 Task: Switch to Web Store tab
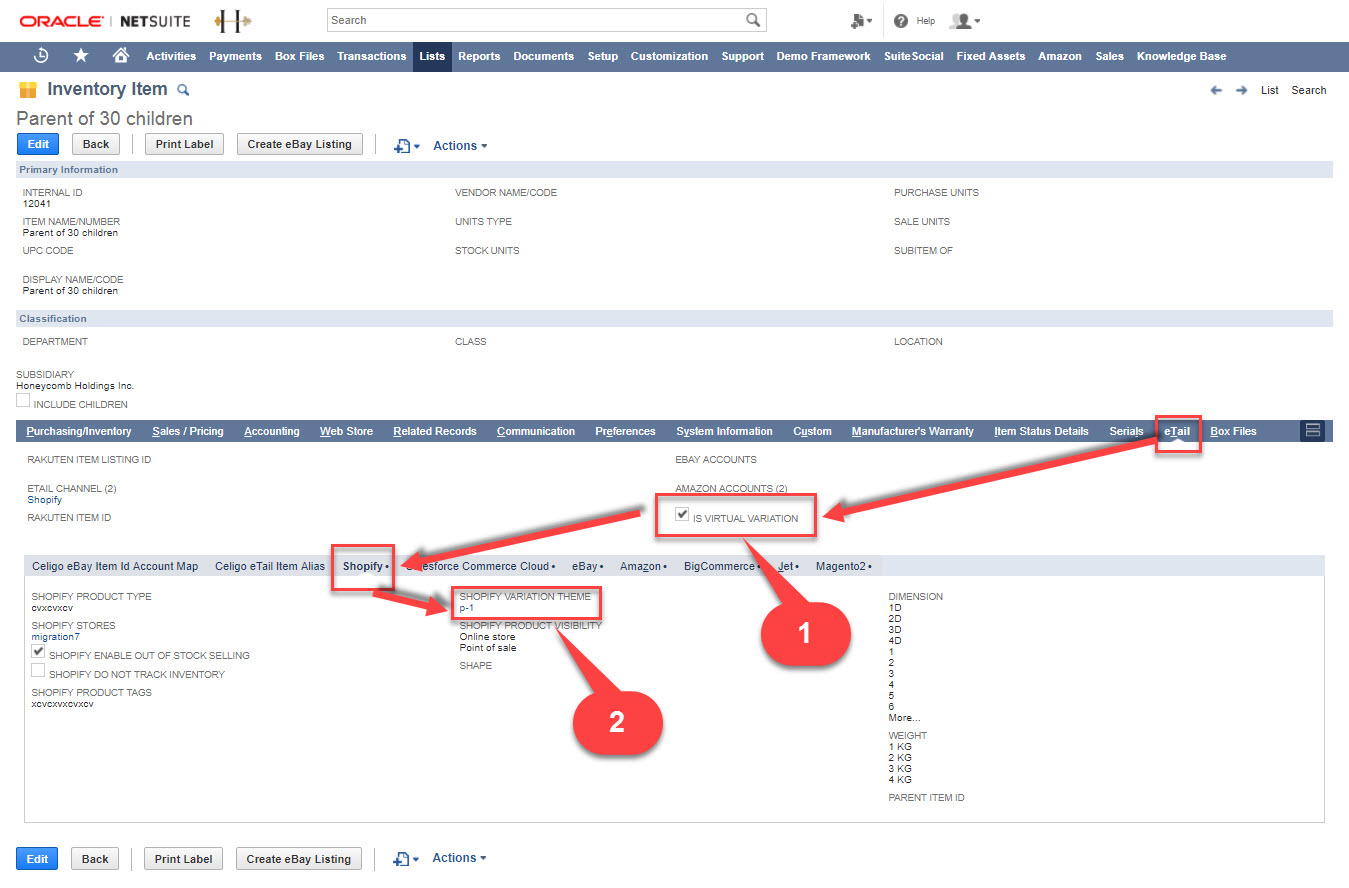click(x=346, y=431)
